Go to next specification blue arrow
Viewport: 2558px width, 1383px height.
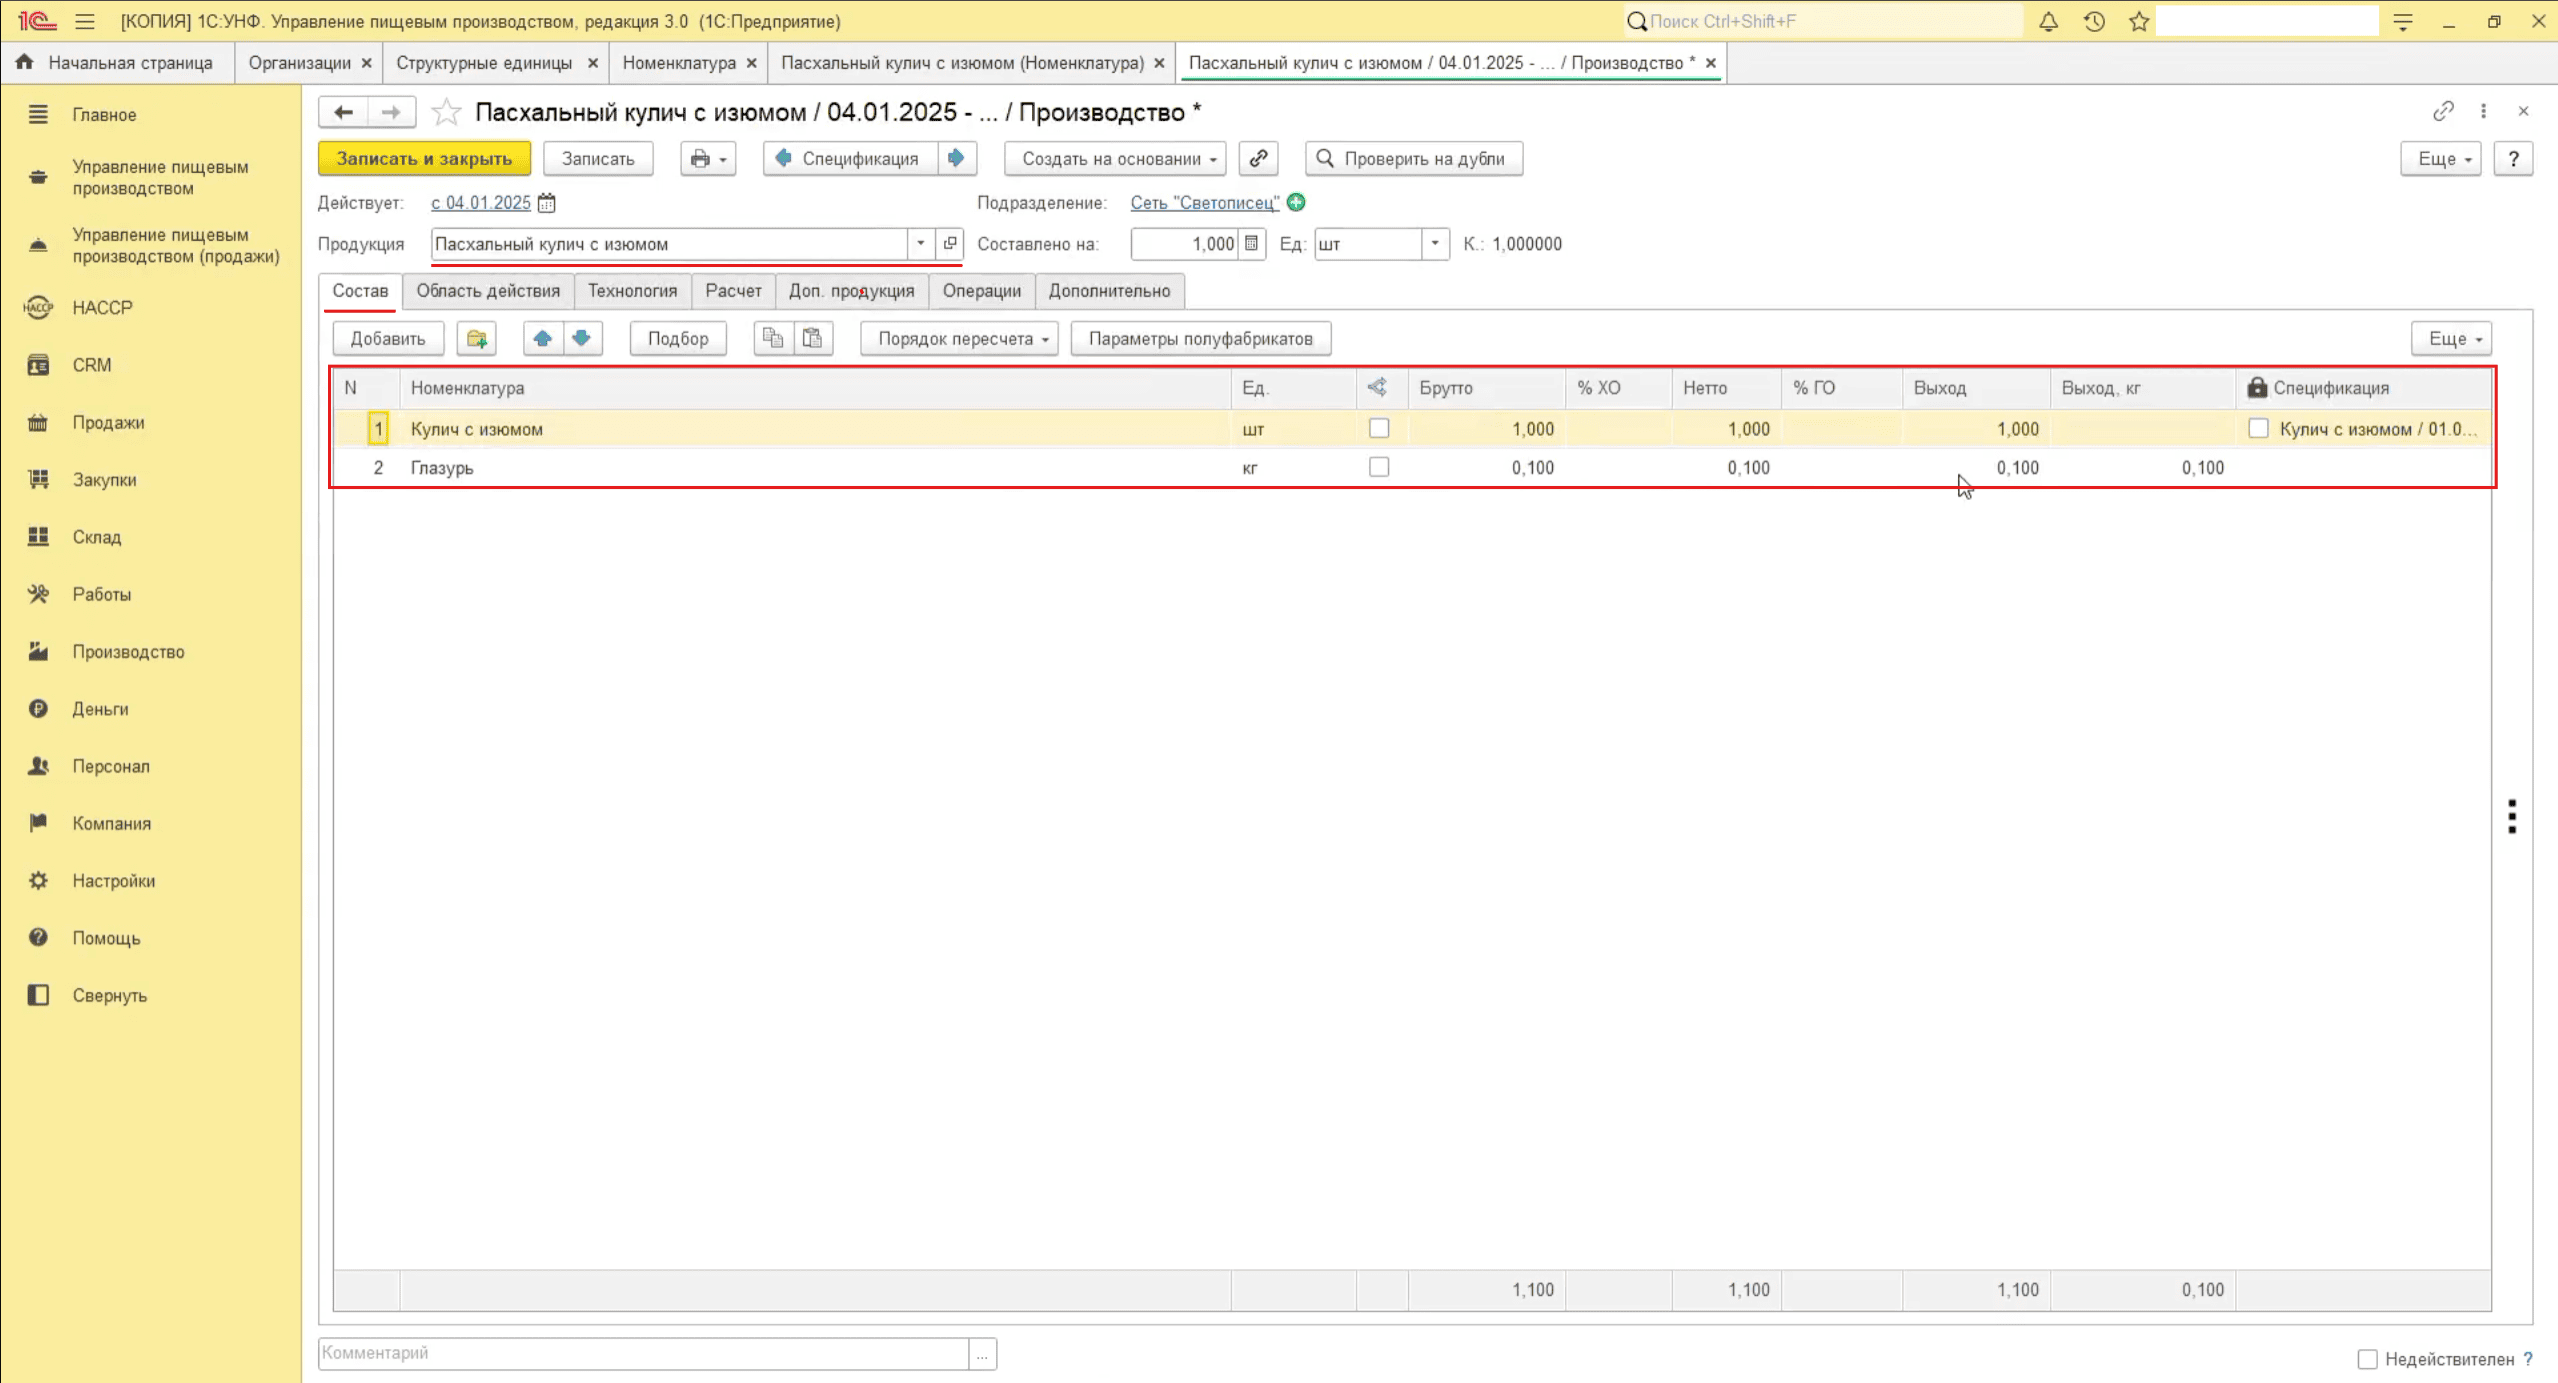[x=957, y=158]
